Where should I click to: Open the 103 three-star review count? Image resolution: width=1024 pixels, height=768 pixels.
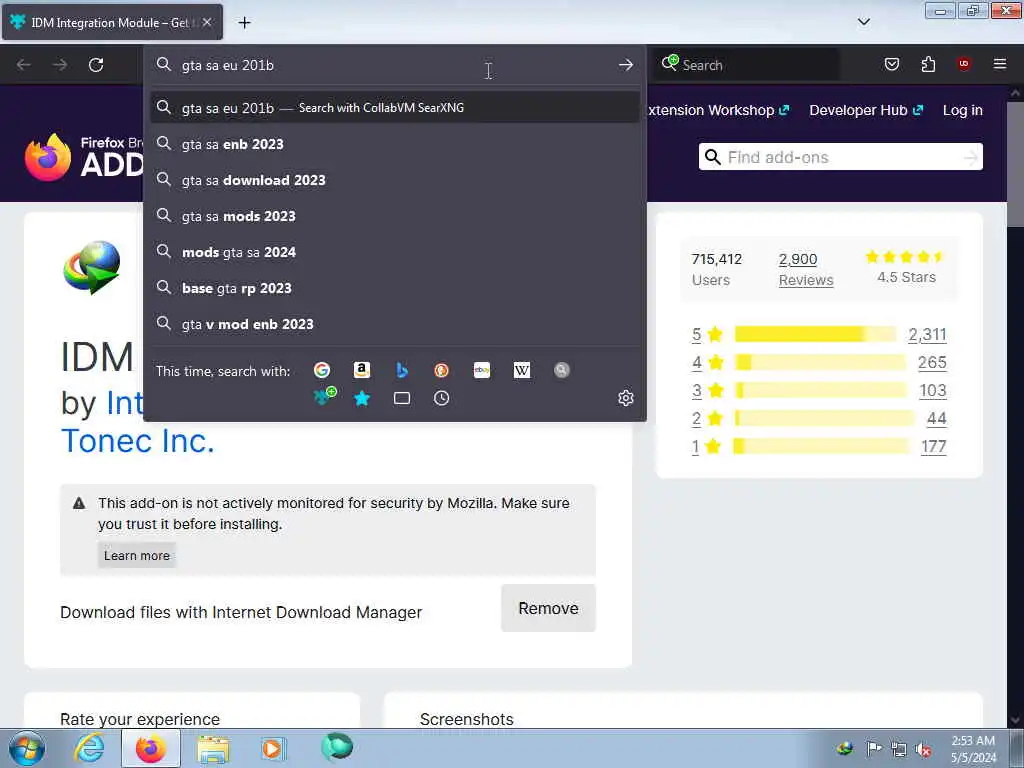pyautogui.click(x=933, y=391)
